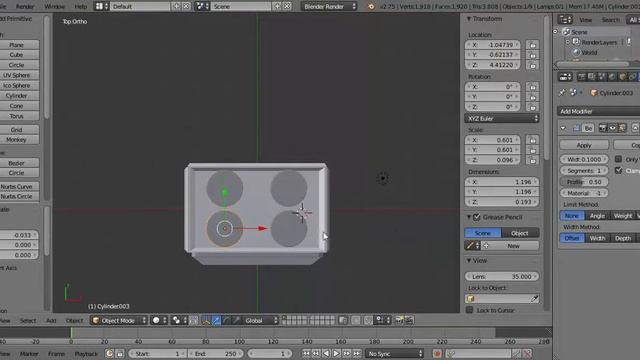Toggle the Only Vertices checkbox in modifier

(618, 159)
